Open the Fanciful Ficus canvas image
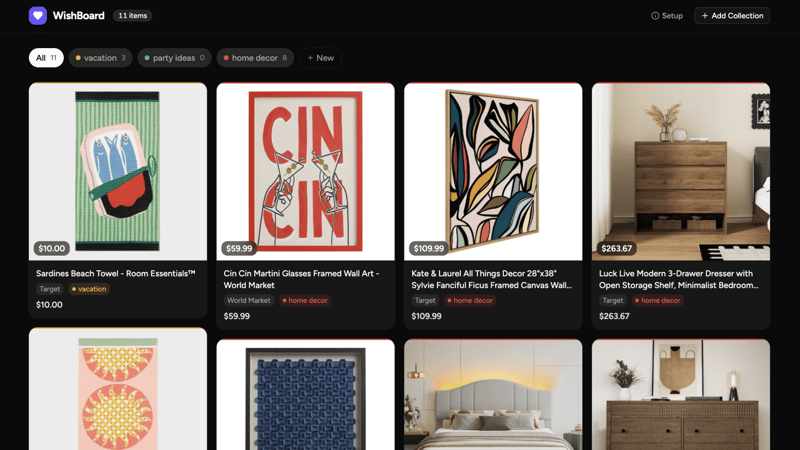This screenshot has width=800, height=450. click(493, 171)
